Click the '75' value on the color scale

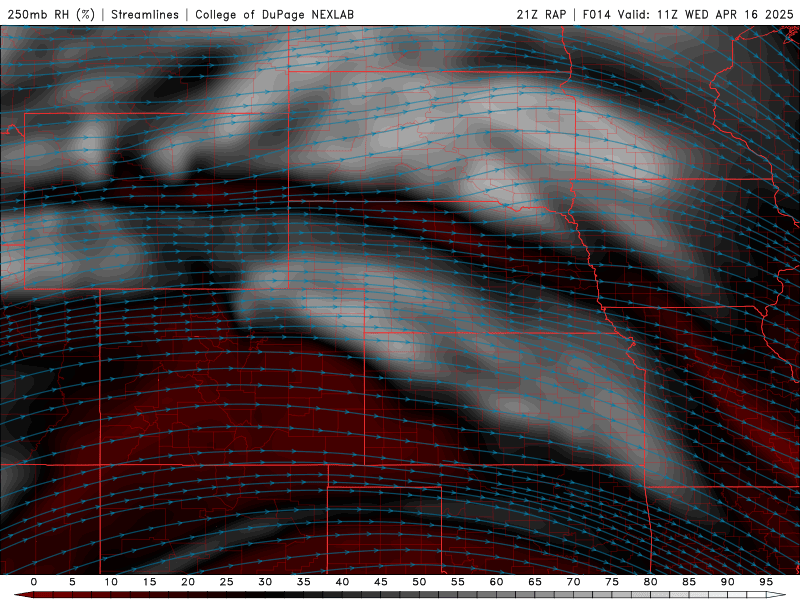pos(612,582)
